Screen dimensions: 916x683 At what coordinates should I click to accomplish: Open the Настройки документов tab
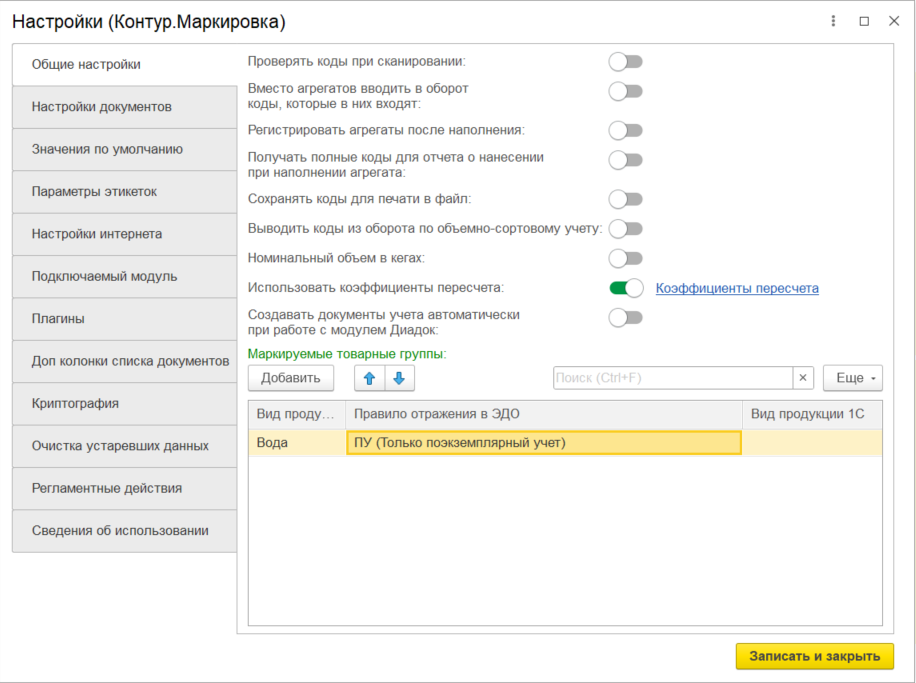tap(124, 107)
